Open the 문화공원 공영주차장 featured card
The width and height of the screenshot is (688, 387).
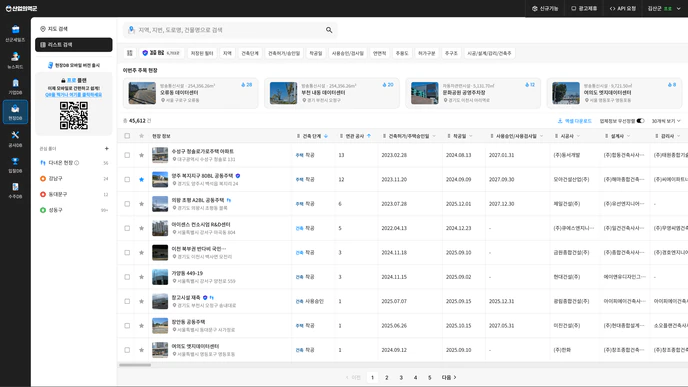click(473, 93)
